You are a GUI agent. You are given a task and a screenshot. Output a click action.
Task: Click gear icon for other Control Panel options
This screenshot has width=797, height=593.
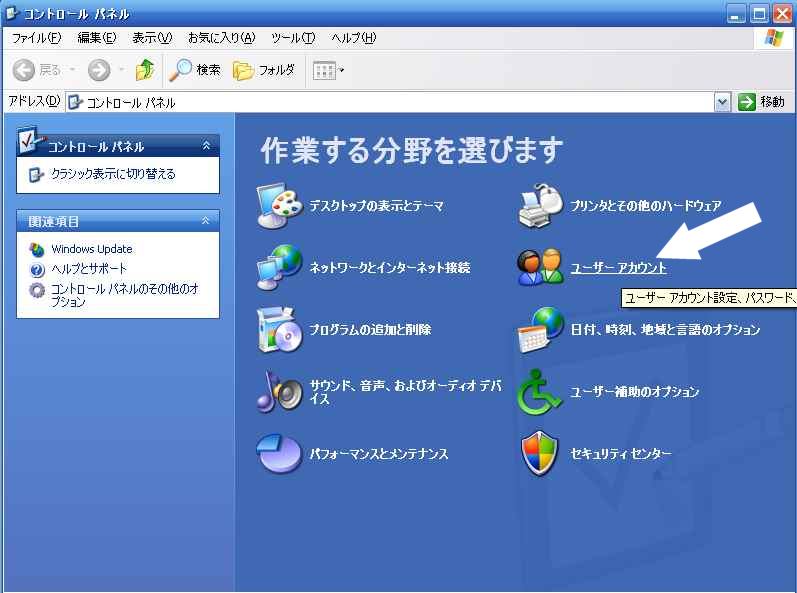tap(37, 290)
